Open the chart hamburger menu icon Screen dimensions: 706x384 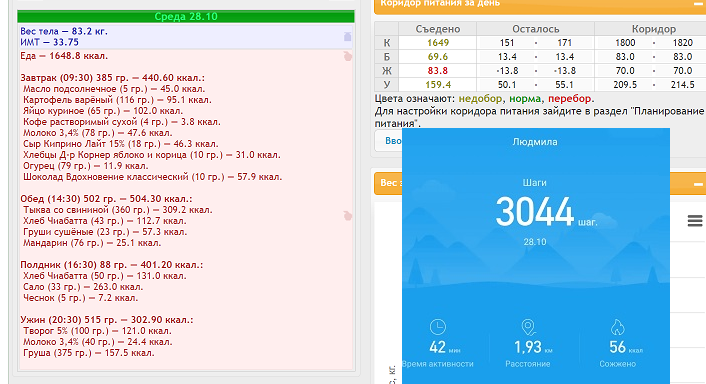695,221
